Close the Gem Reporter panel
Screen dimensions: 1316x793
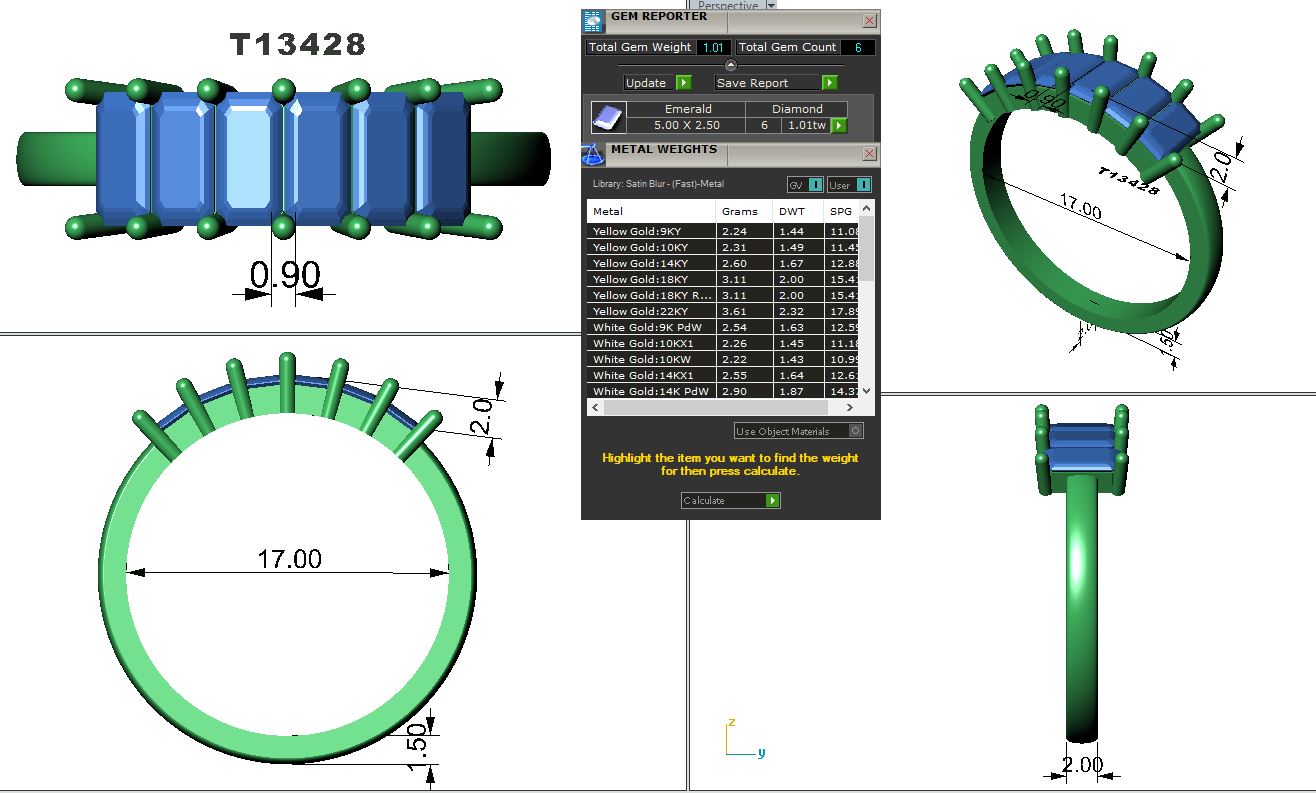click(x=869, y=20)
